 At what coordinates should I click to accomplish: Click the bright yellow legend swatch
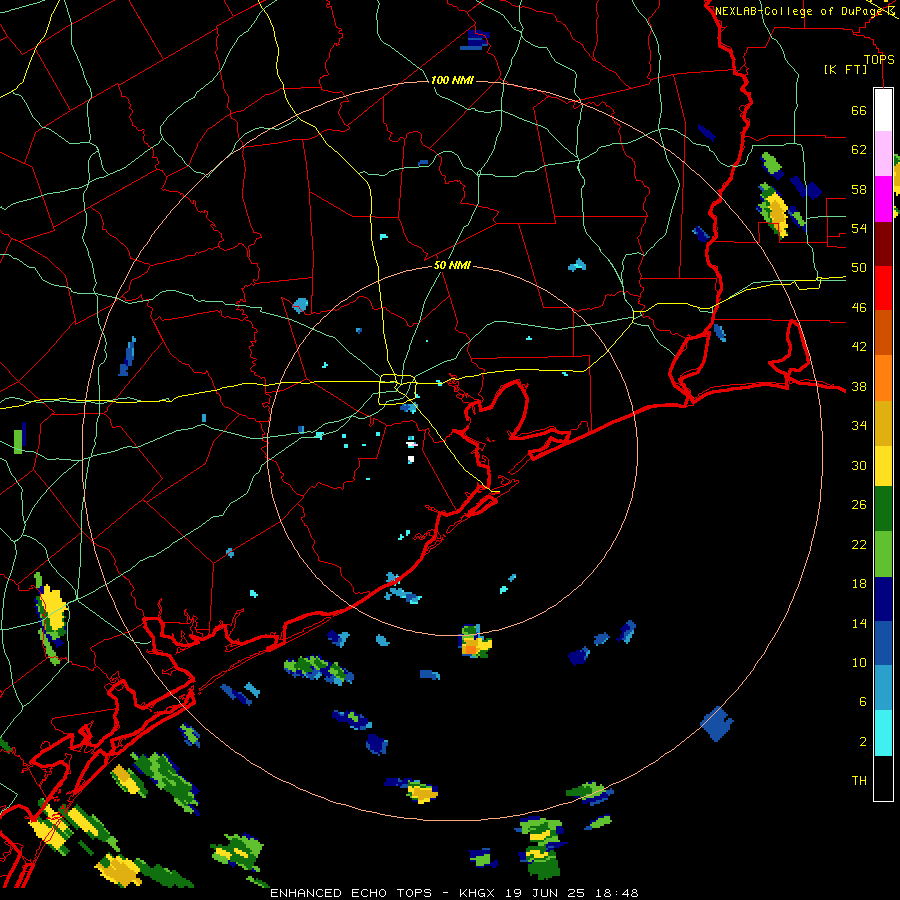[883, 465]
